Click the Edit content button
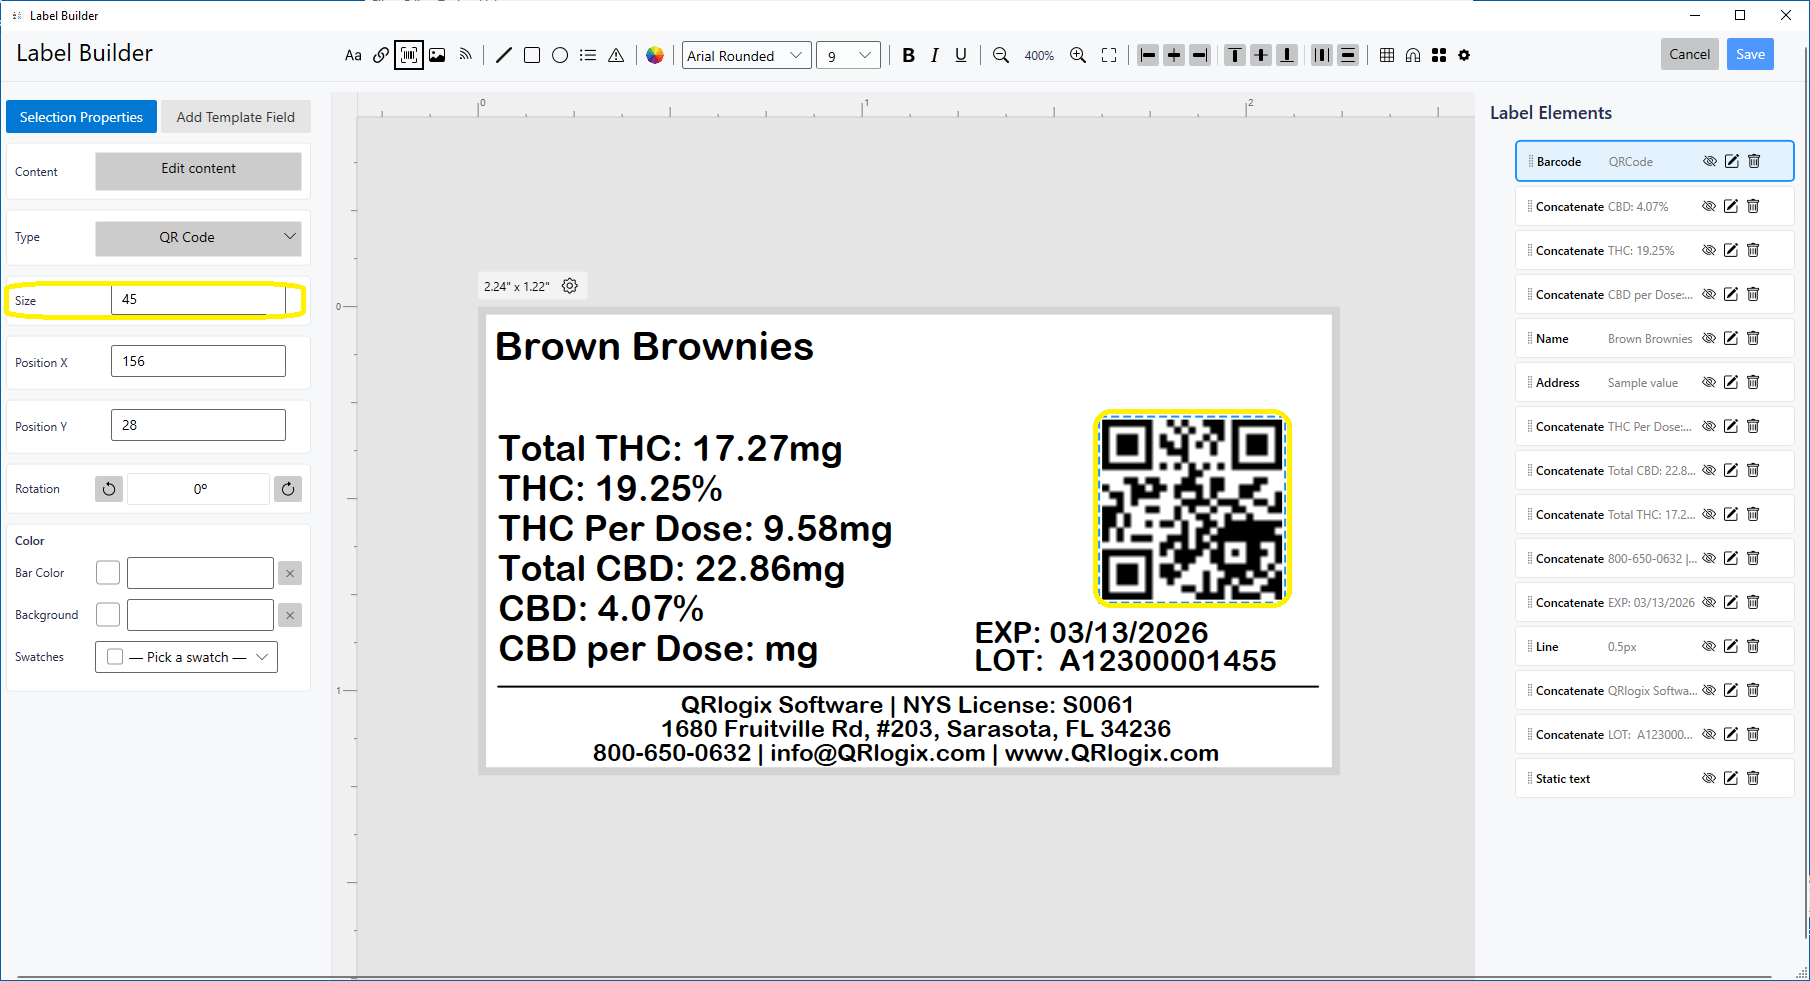Image resolution: width=1810 pixels, height=981 pixels. (x=198, y=170)
